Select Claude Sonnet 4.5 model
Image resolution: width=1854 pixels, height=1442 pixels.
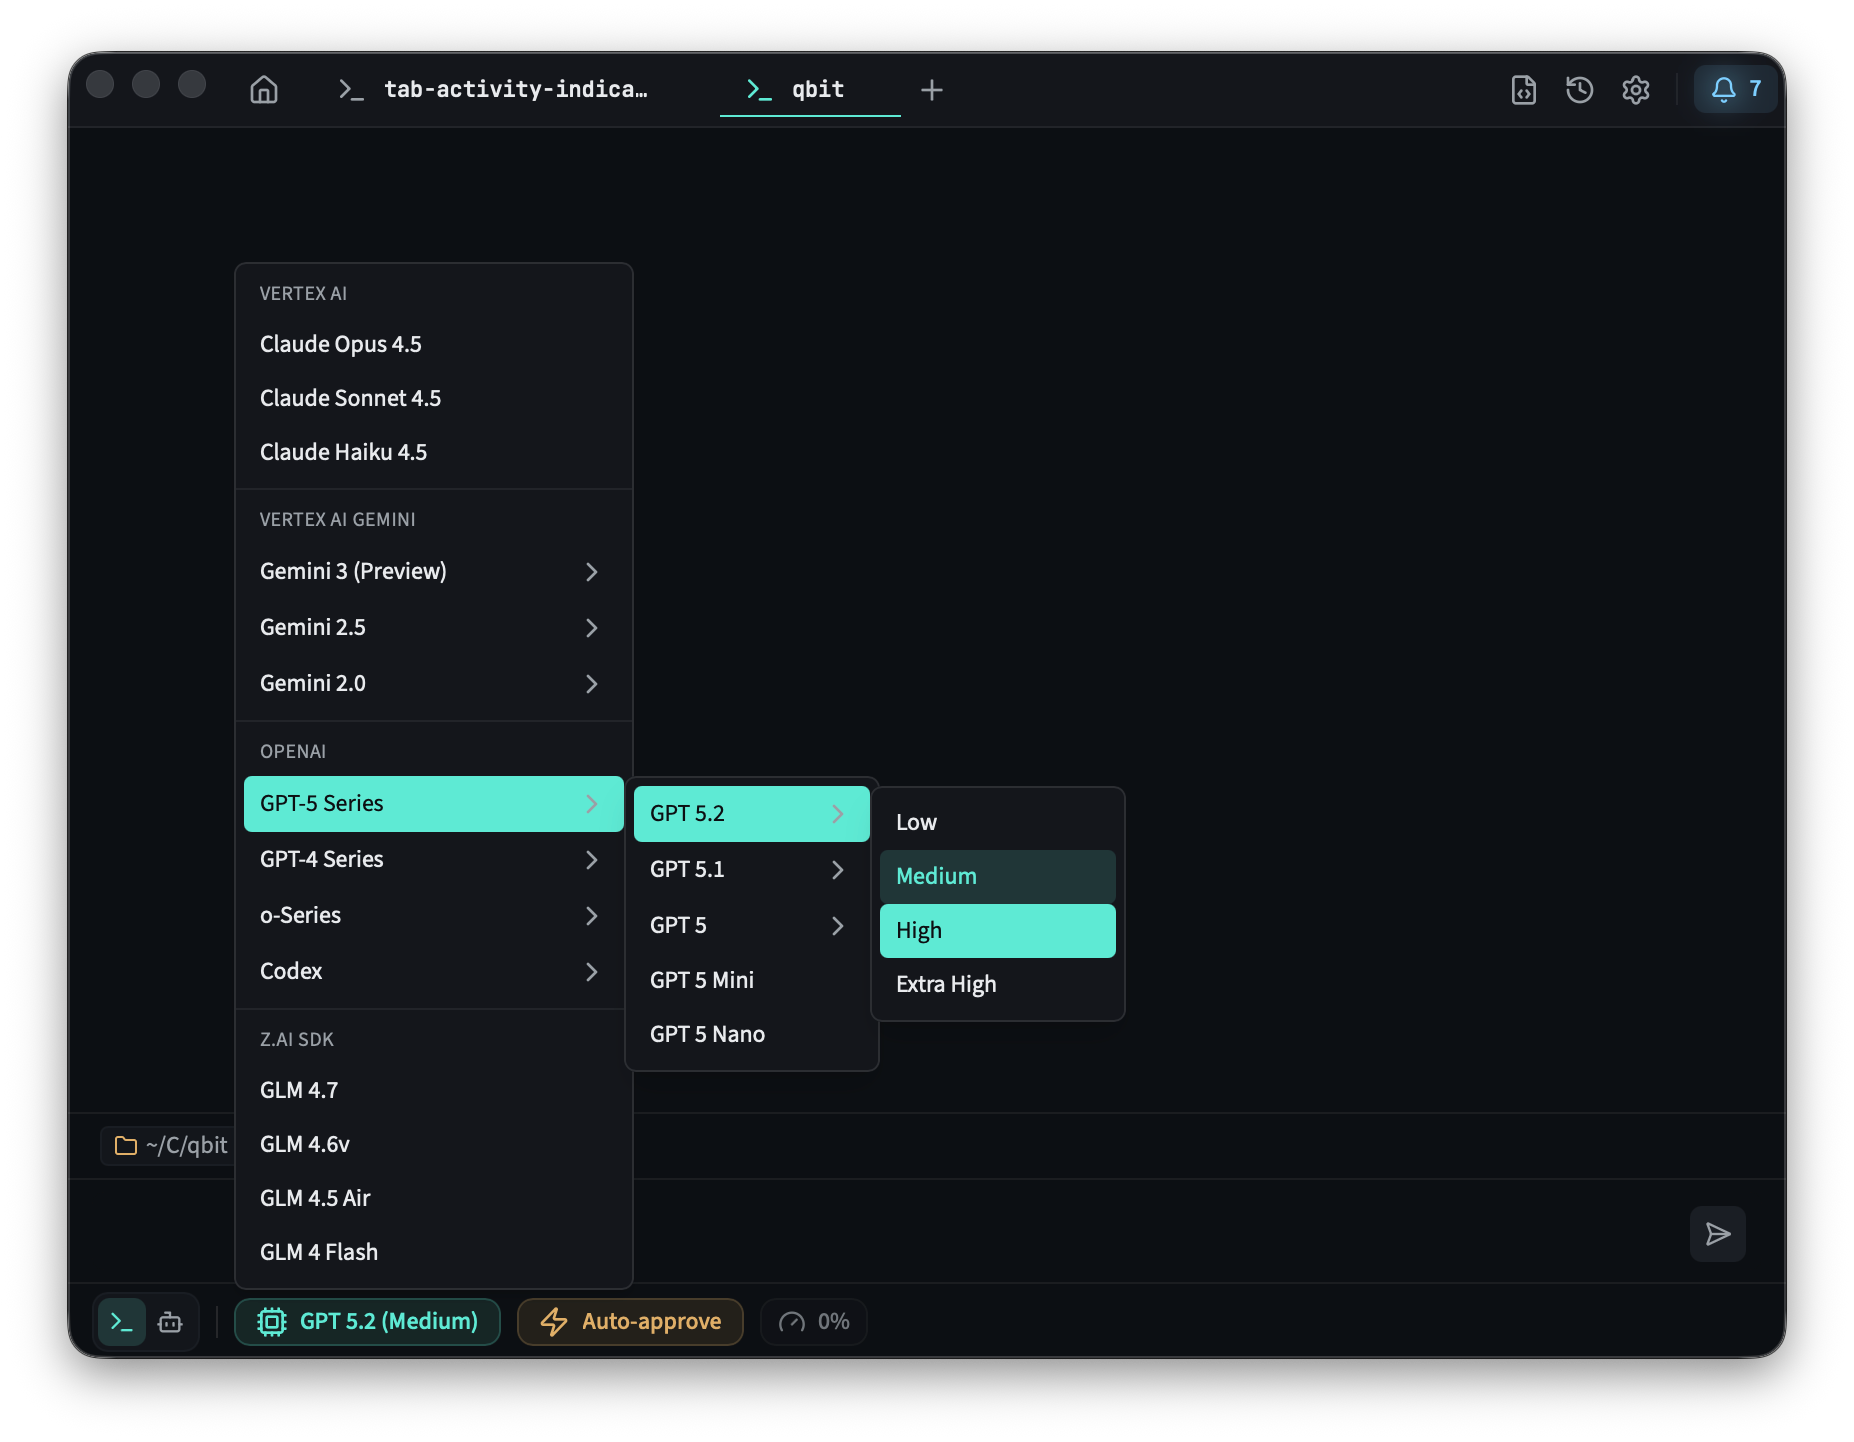[x=434, y=398]
